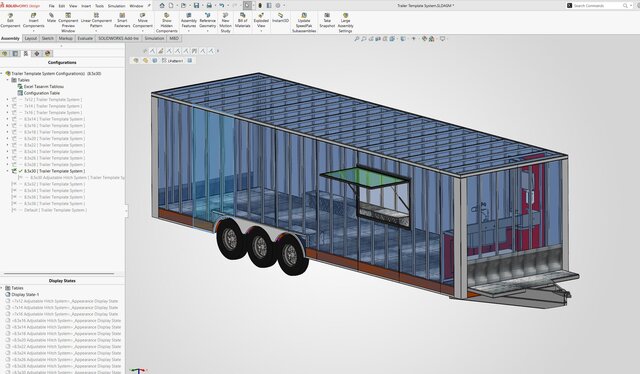Open Reference Geometry
640x374 pixels.
click(x=207, y=20)
